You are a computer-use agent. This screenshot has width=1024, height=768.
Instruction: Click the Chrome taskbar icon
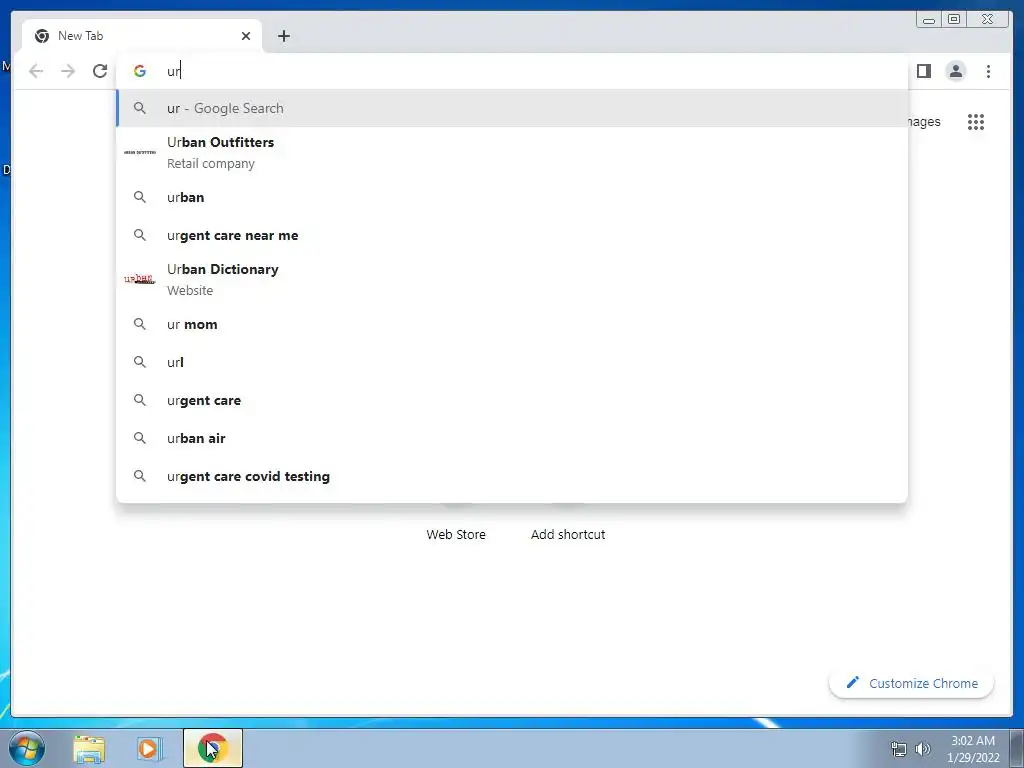(x=213, y=748)
